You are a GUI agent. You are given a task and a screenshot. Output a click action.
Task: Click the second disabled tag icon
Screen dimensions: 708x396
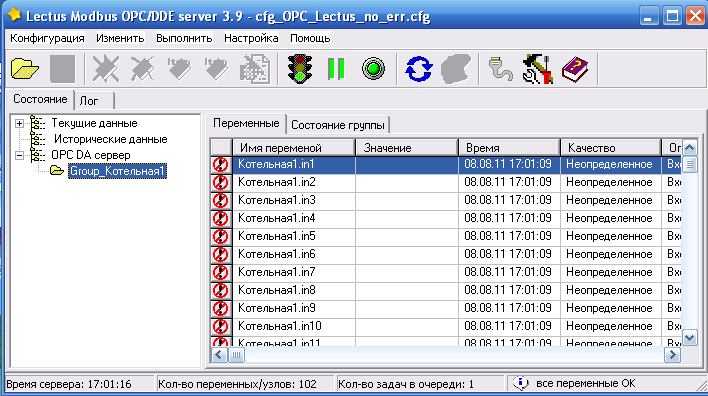[x=216, y=69]
